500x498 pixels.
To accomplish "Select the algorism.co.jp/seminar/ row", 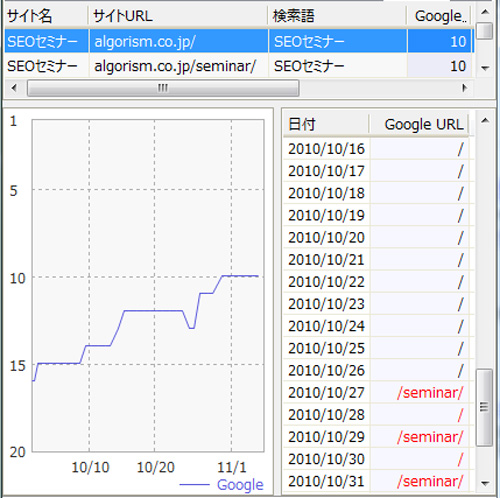I will coord(238,66).
